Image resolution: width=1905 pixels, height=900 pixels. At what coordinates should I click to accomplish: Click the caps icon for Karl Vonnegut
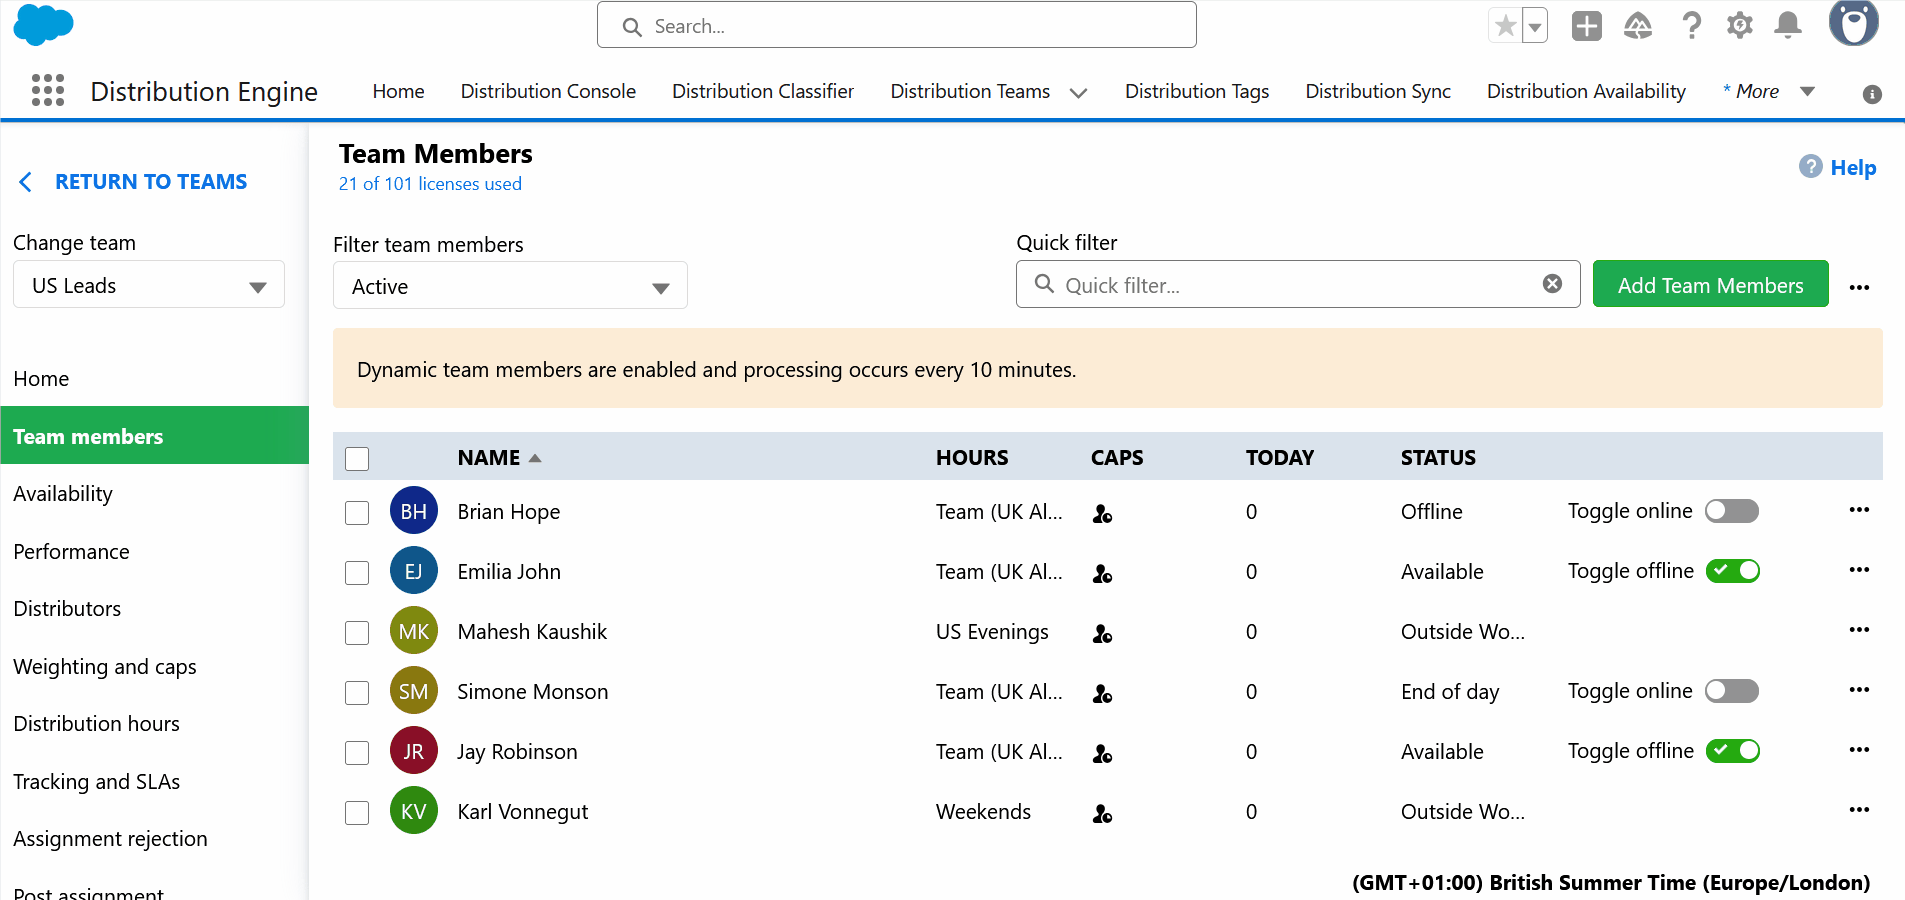coord(1103,814)
